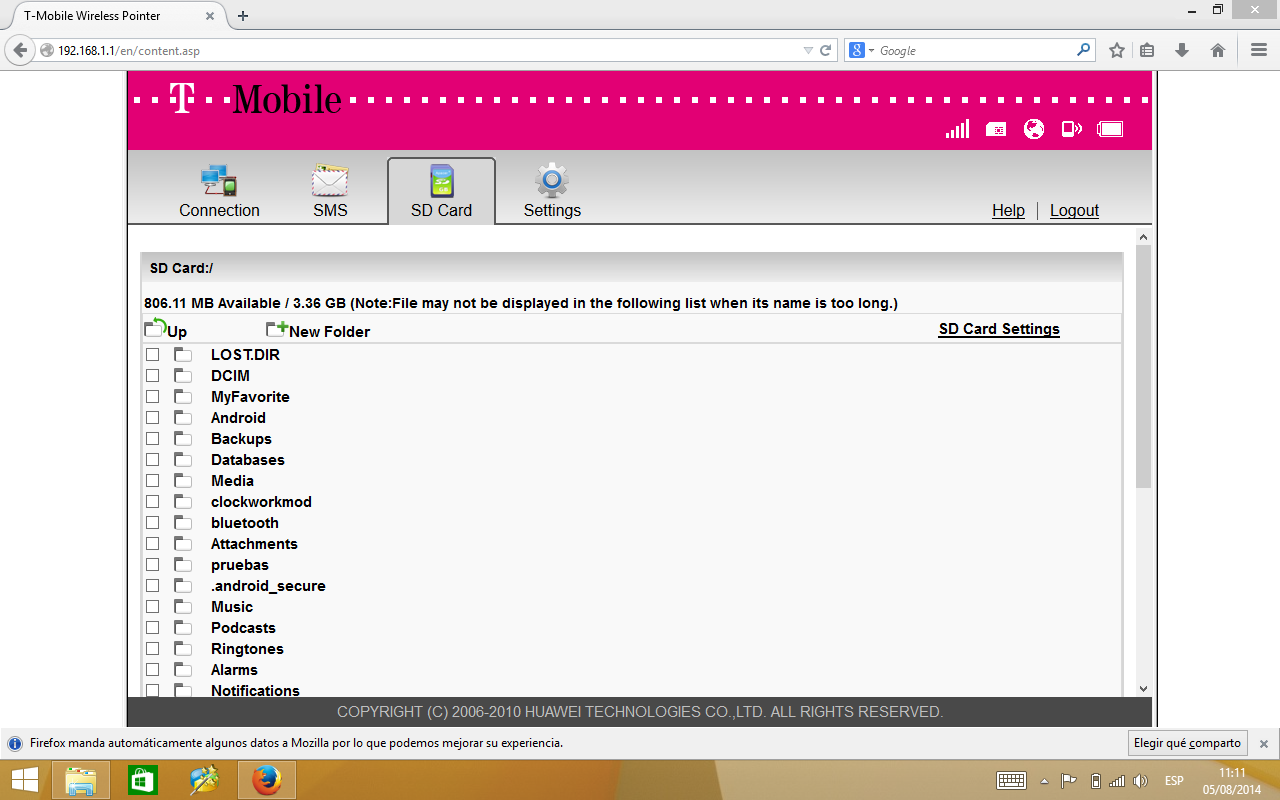Click the signal strength bars icon
The height and width of the screenshot is (800, 1280).
click(957, 129)
